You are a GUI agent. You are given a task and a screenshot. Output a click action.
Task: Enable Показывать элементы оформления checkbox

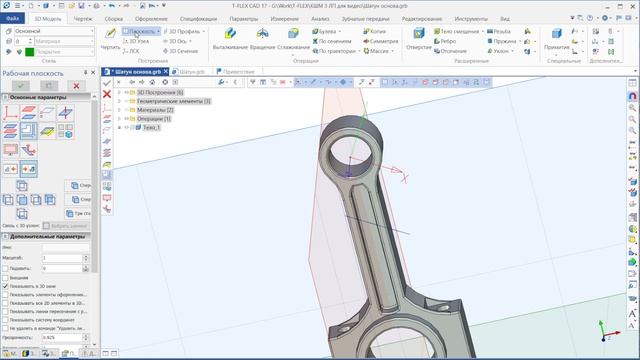click(x=5, y=295)
